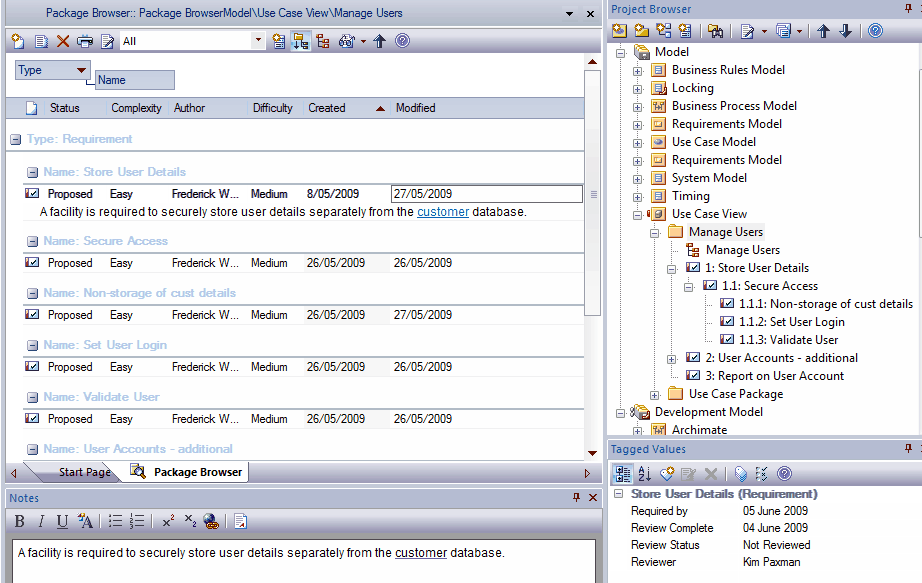Collapse the Use Case View tree node

(x=637, y=213)
